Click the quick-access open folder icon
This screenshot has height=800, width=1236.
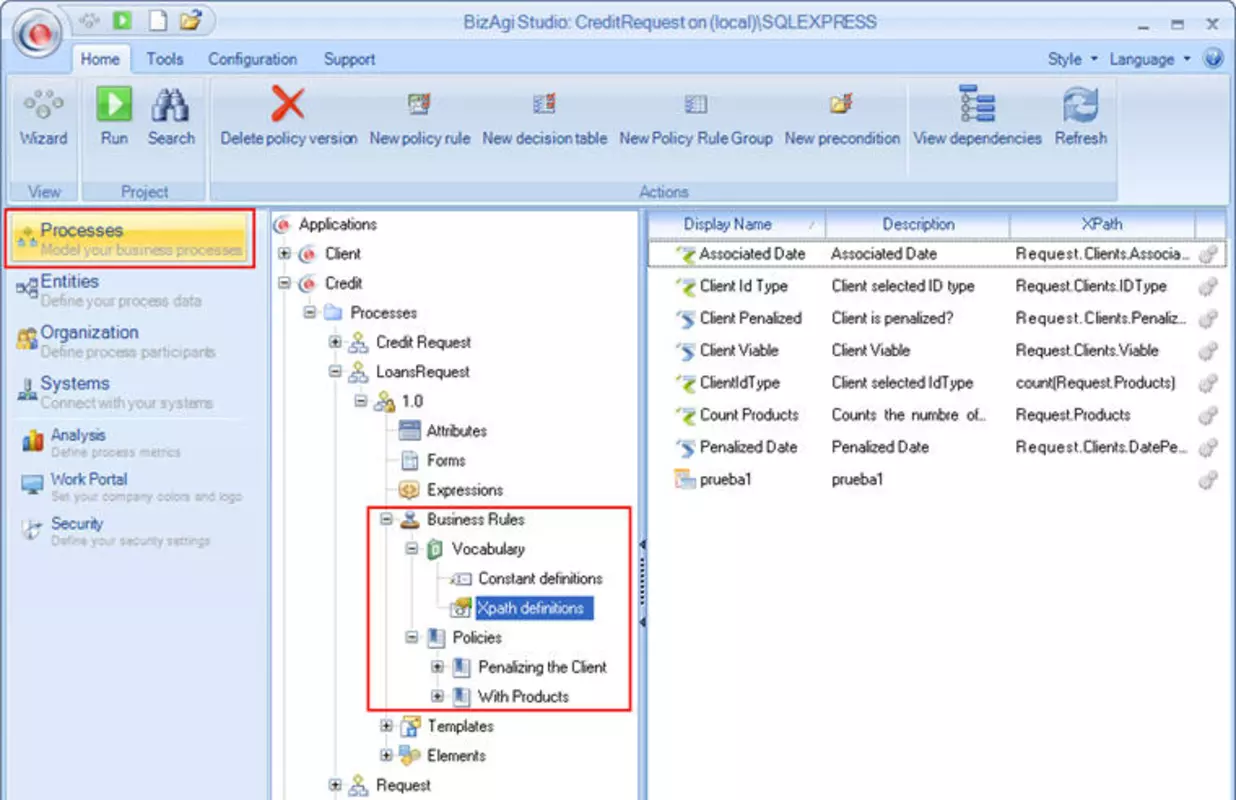(x=190, y=19)
